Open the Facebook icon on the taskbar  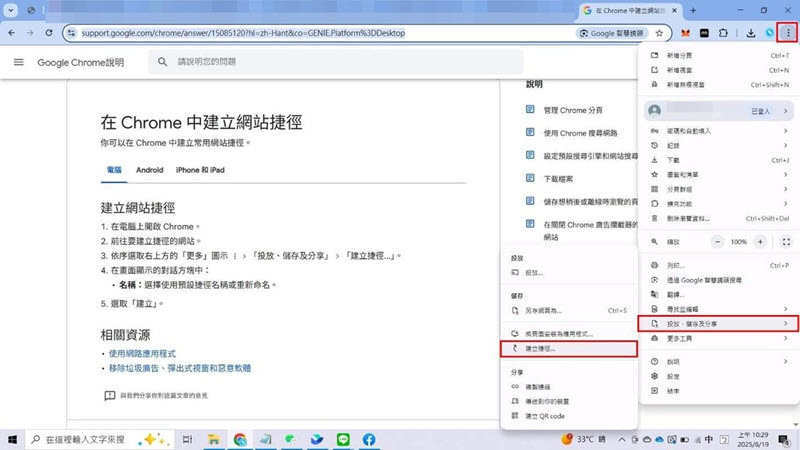[369, 439]
